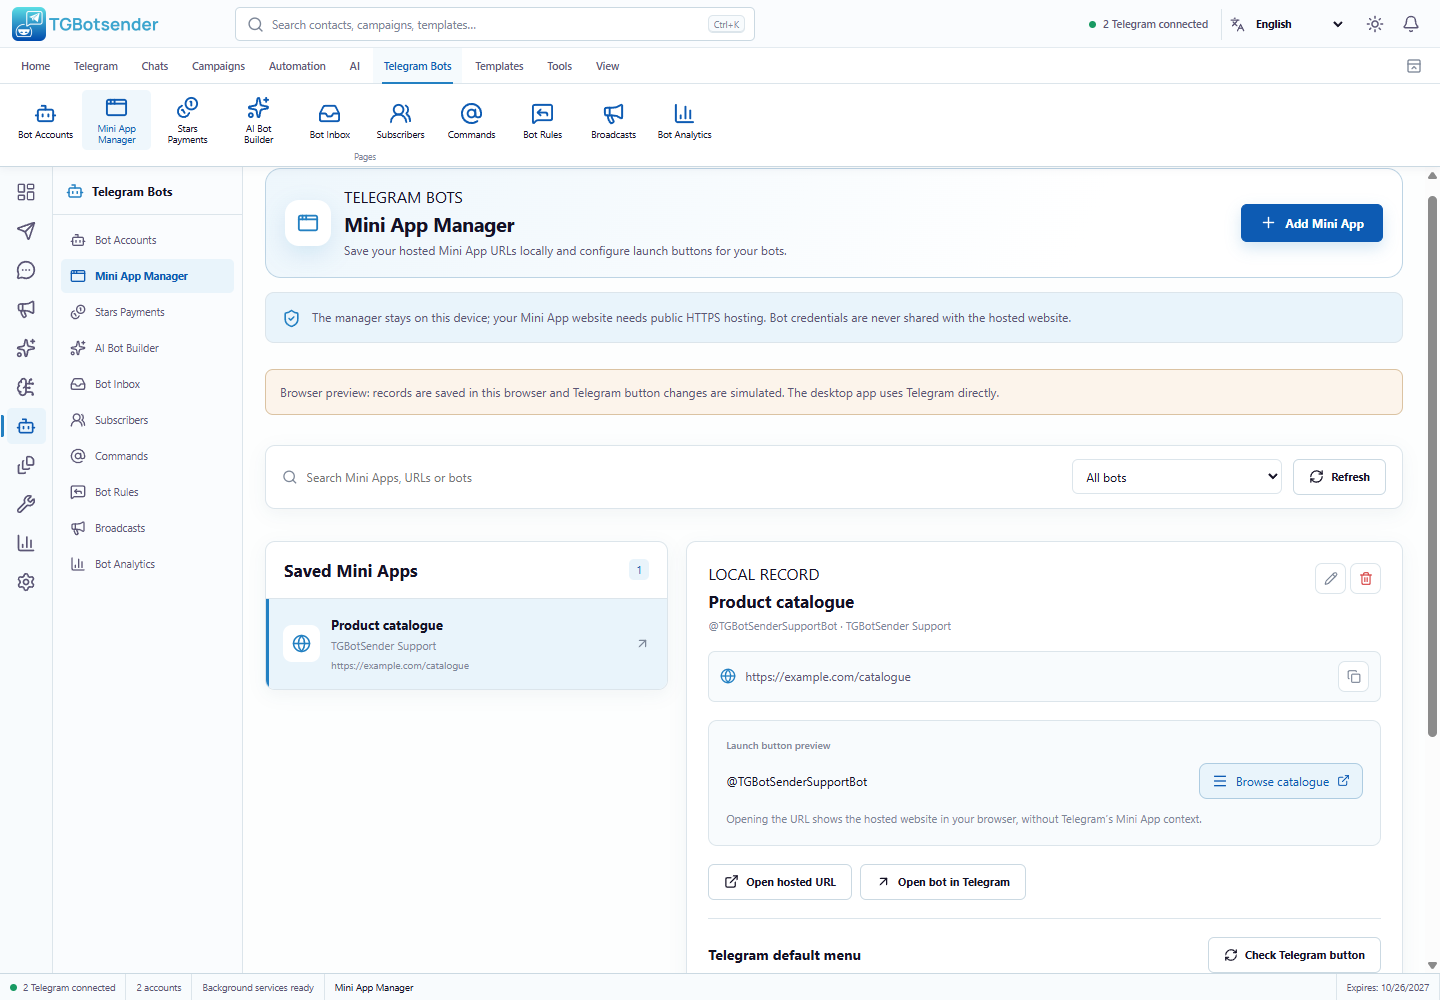Collapse ribbon panel icon at top right
This screenshot has height=1000, width=1440.
coord(1414,66)
